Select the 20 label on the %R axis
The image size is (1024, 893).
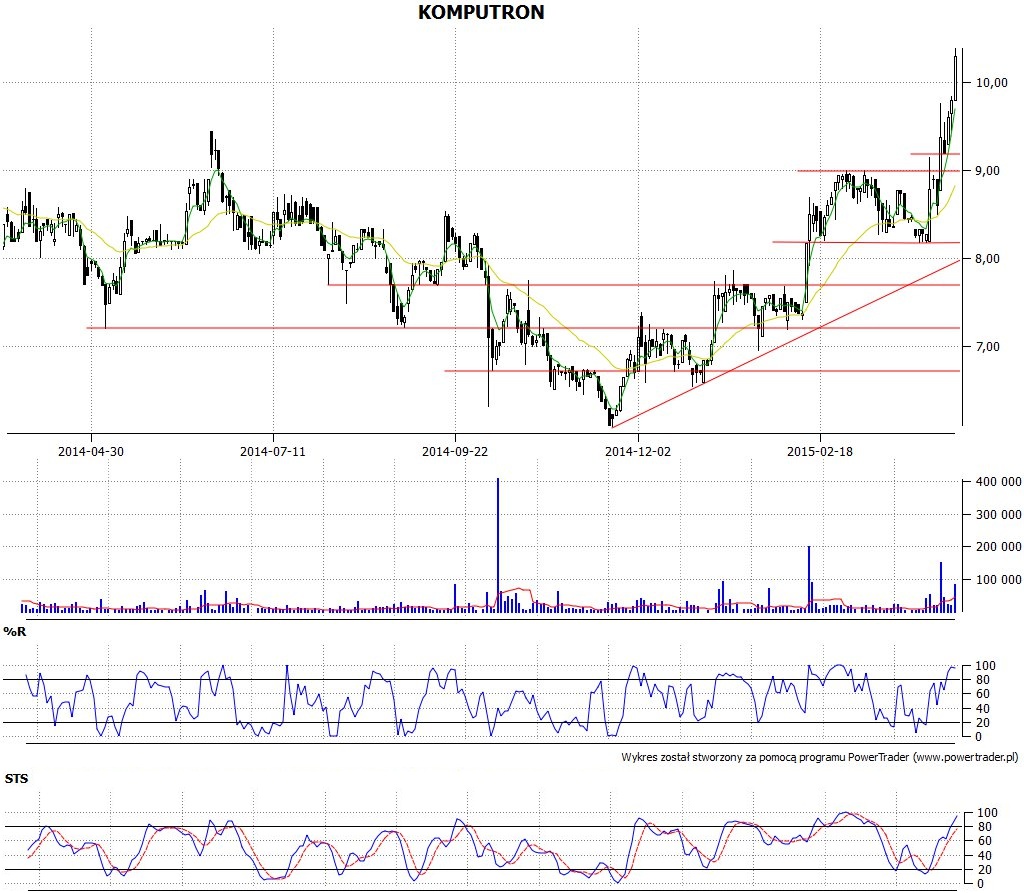982,723
